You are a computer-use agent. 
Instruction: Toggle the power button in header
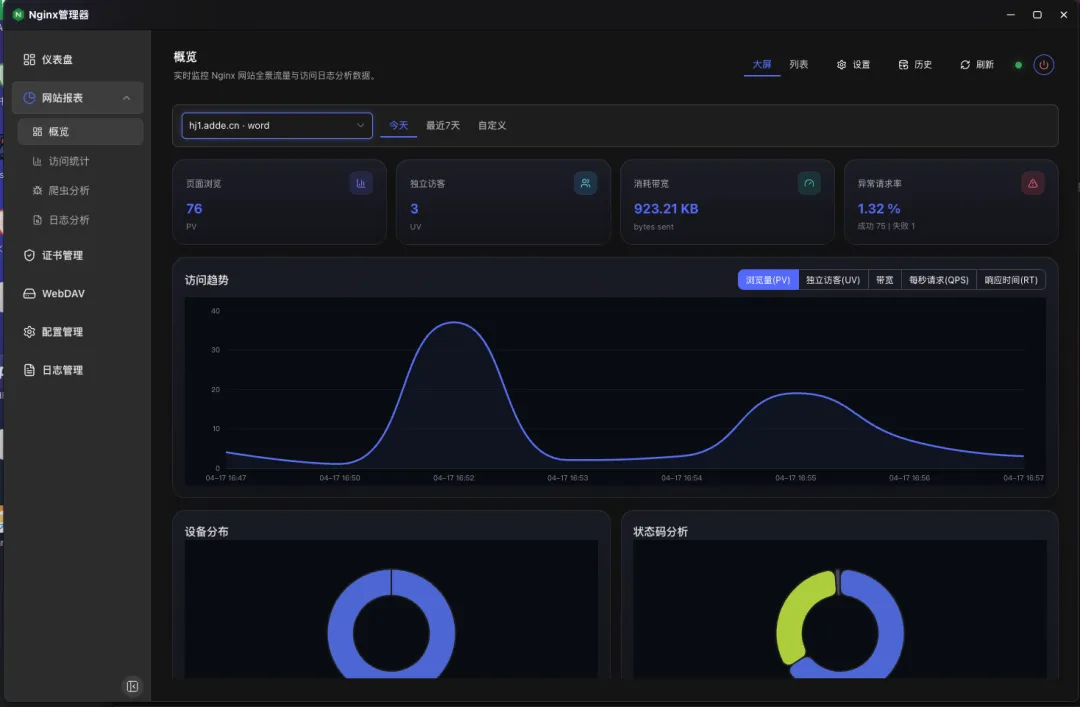pos(1043,65)
